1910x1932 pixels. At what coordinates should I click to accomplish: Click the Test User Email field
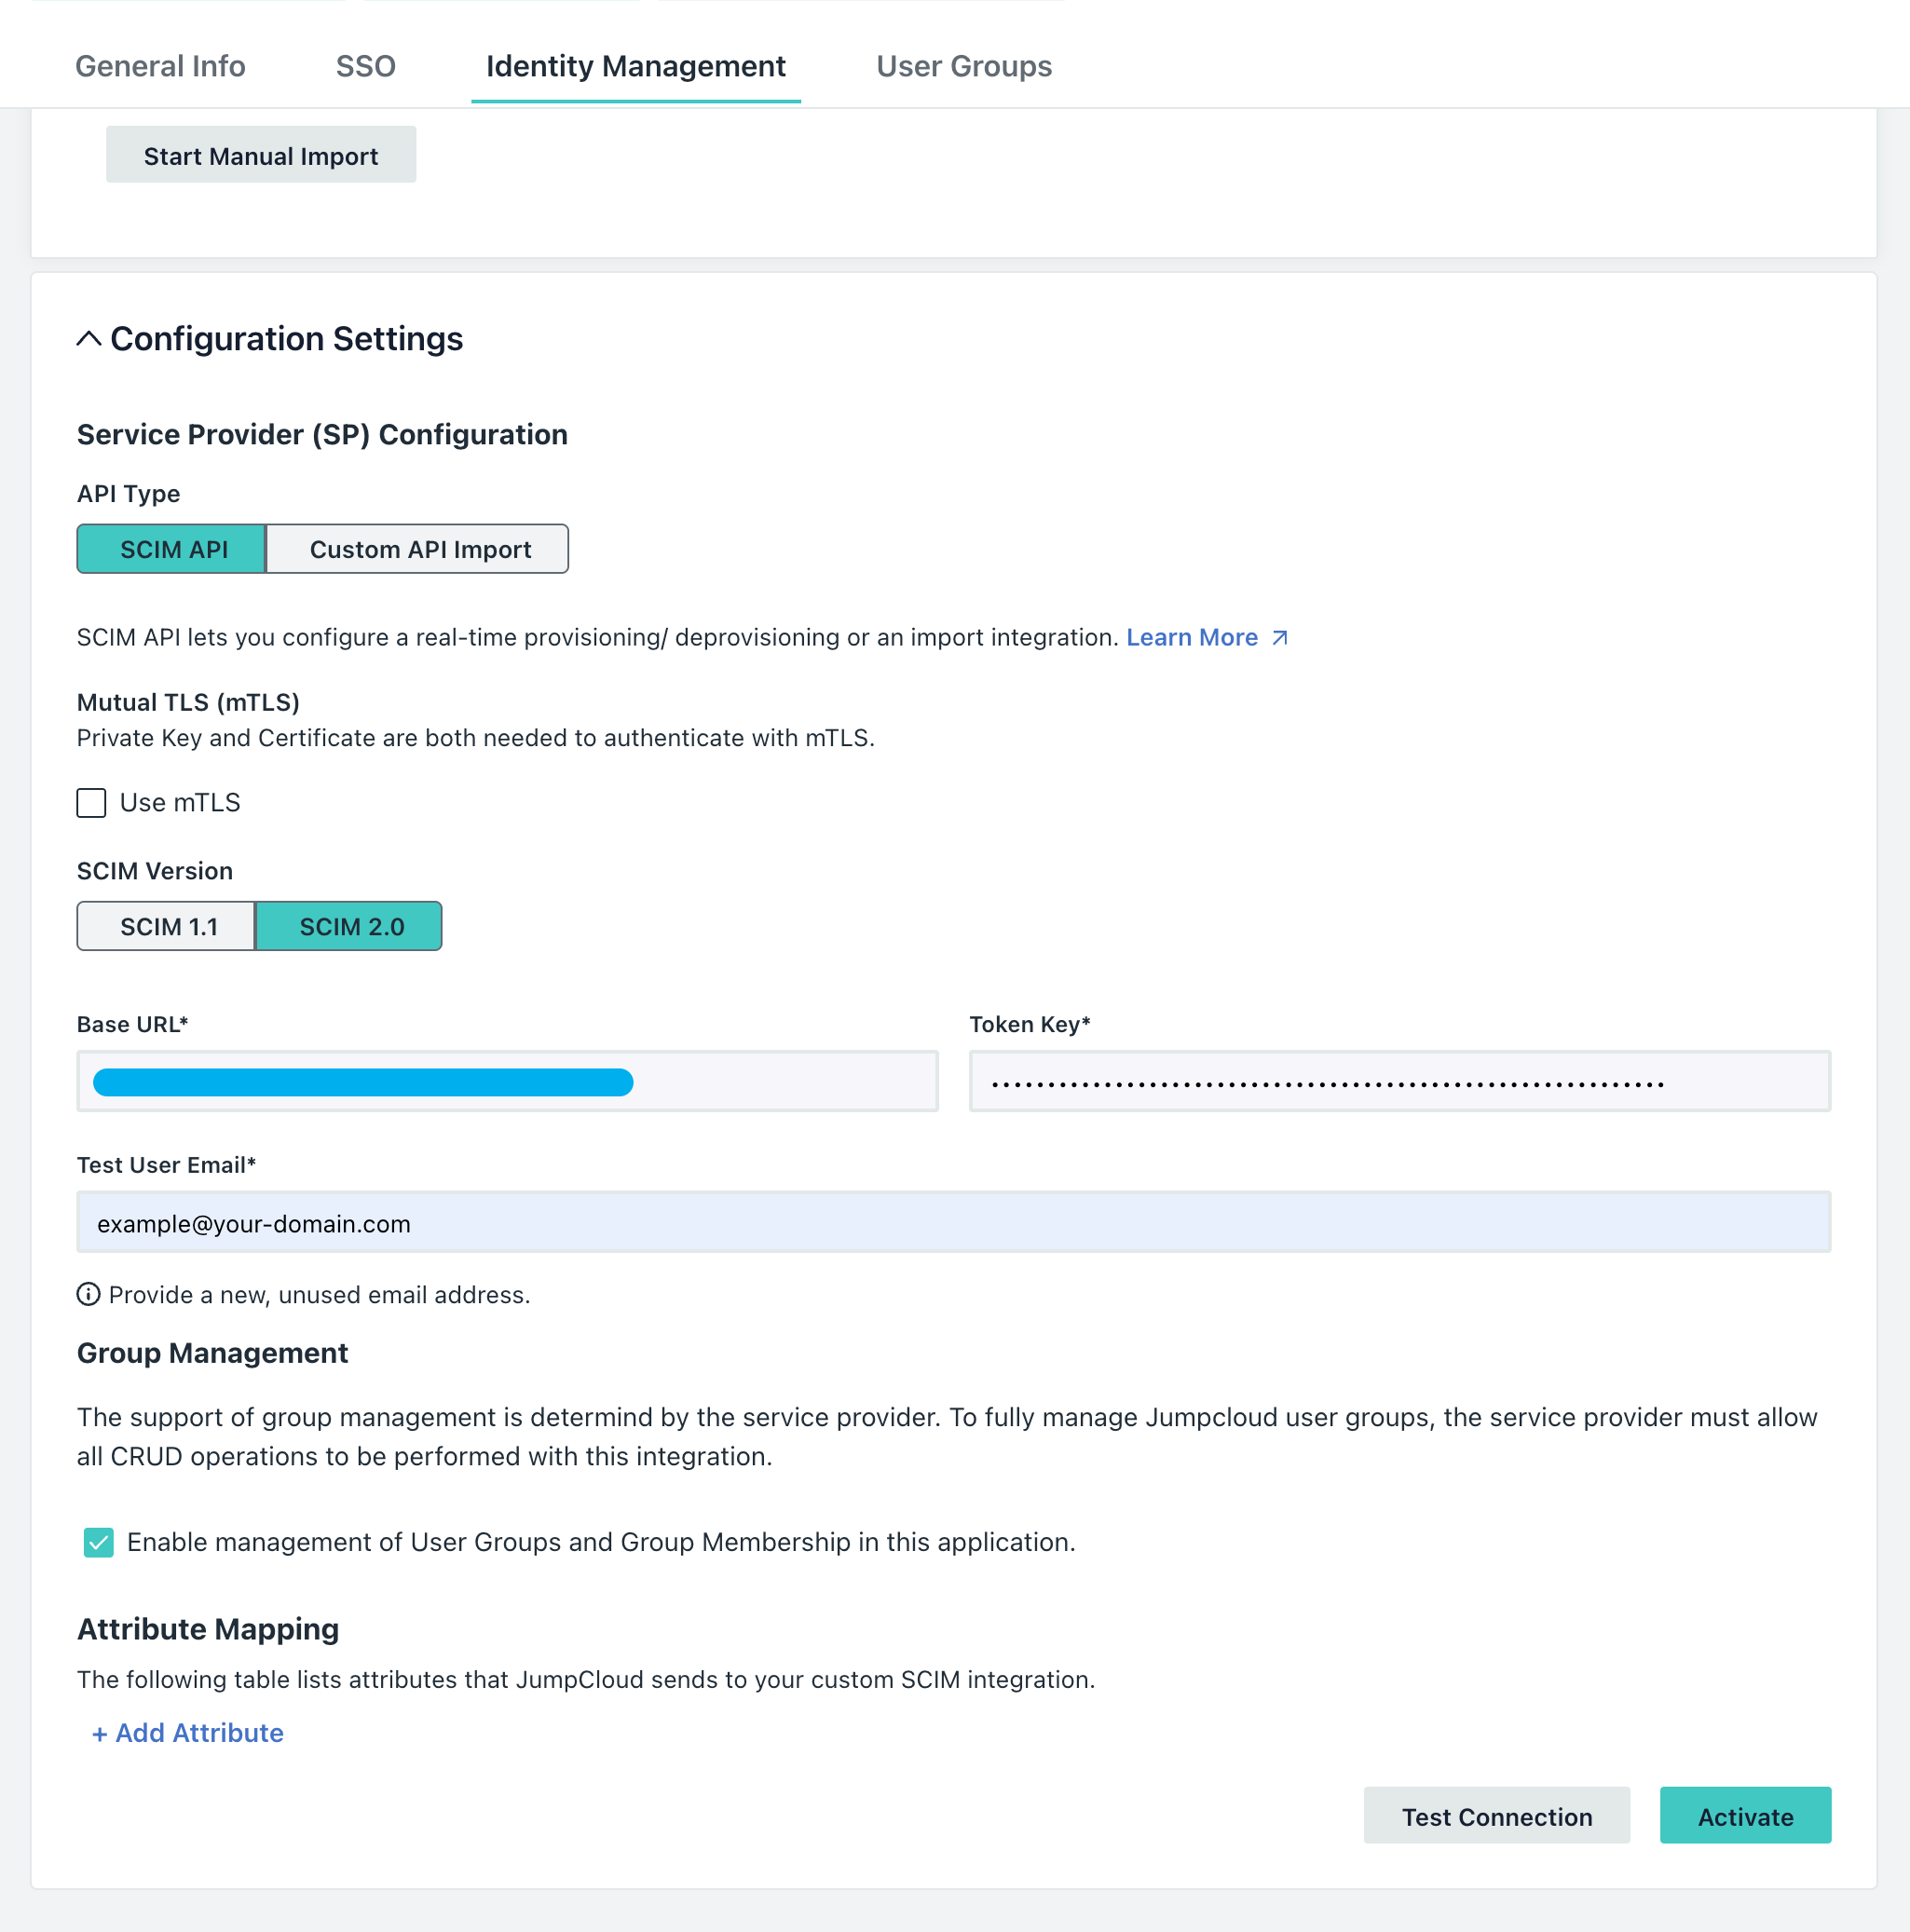pyautogui.click(x=953, y=1222)
